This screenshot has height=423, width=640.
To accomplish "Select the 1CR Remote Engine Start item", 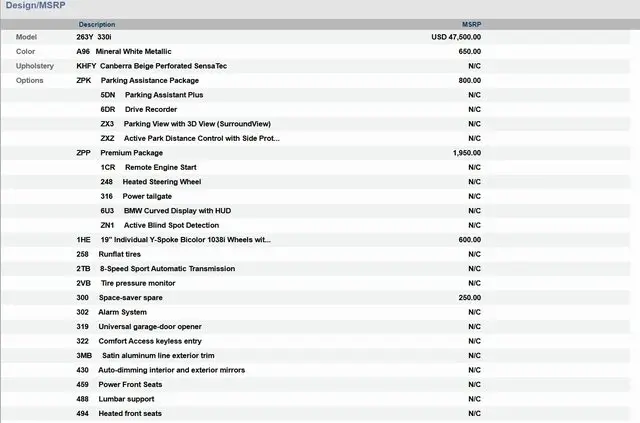I will pos(160,167).
